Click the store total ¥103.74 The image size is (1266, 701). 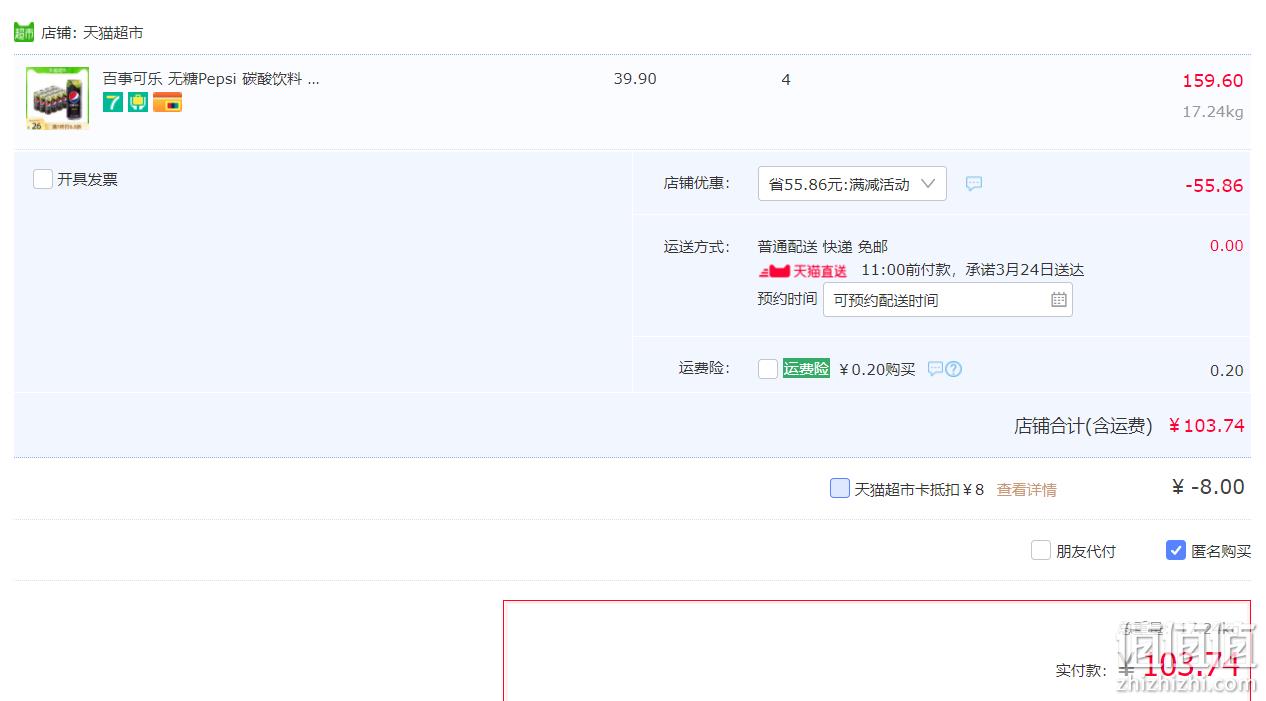[x=1207, y=426]
